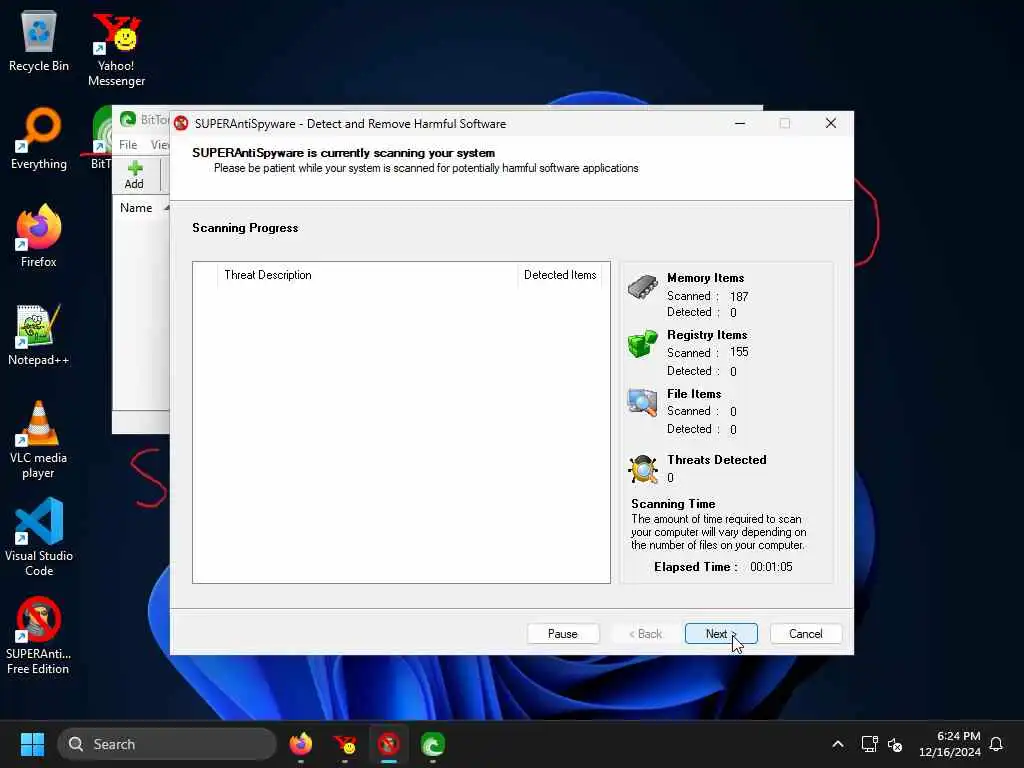Click the Name column header in BitTorrent
The width and height of the screenshot is (1024, 768).
(x=136, y=208)
